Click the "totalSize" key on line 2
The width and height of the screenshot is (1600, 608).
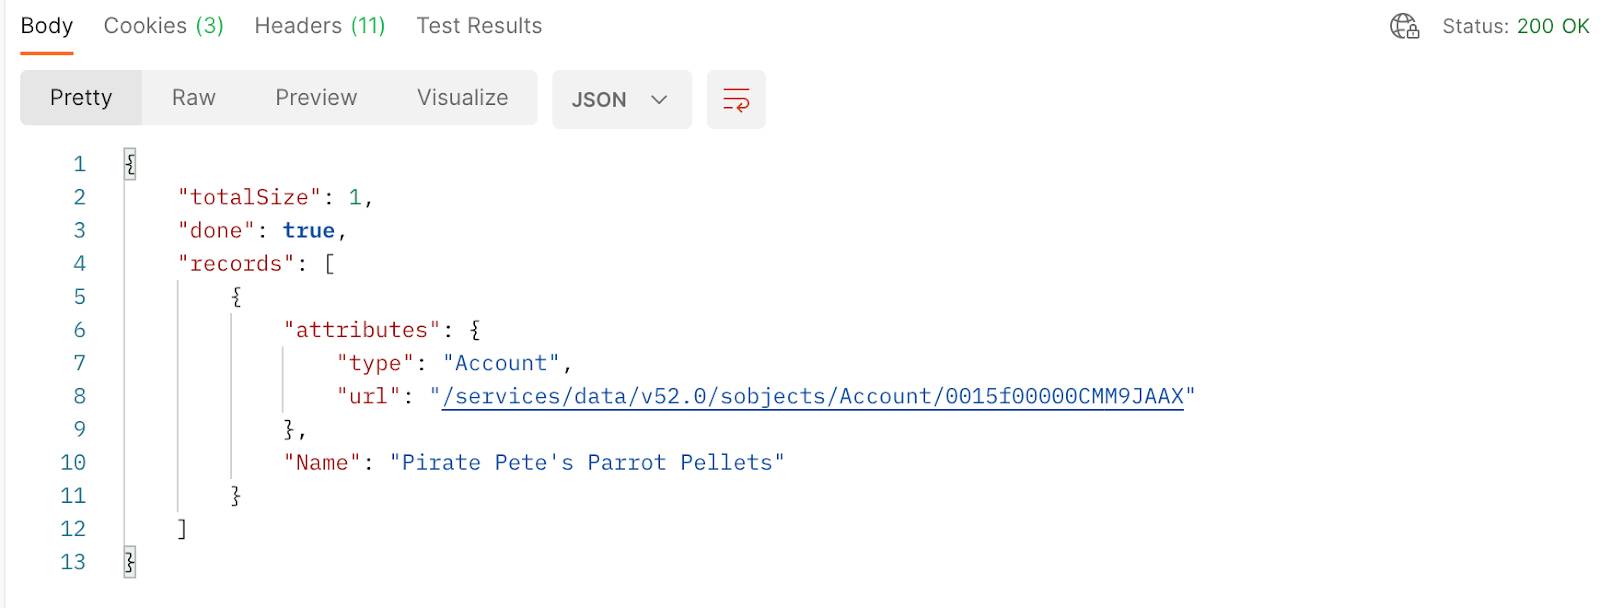(x=250, y=197)
